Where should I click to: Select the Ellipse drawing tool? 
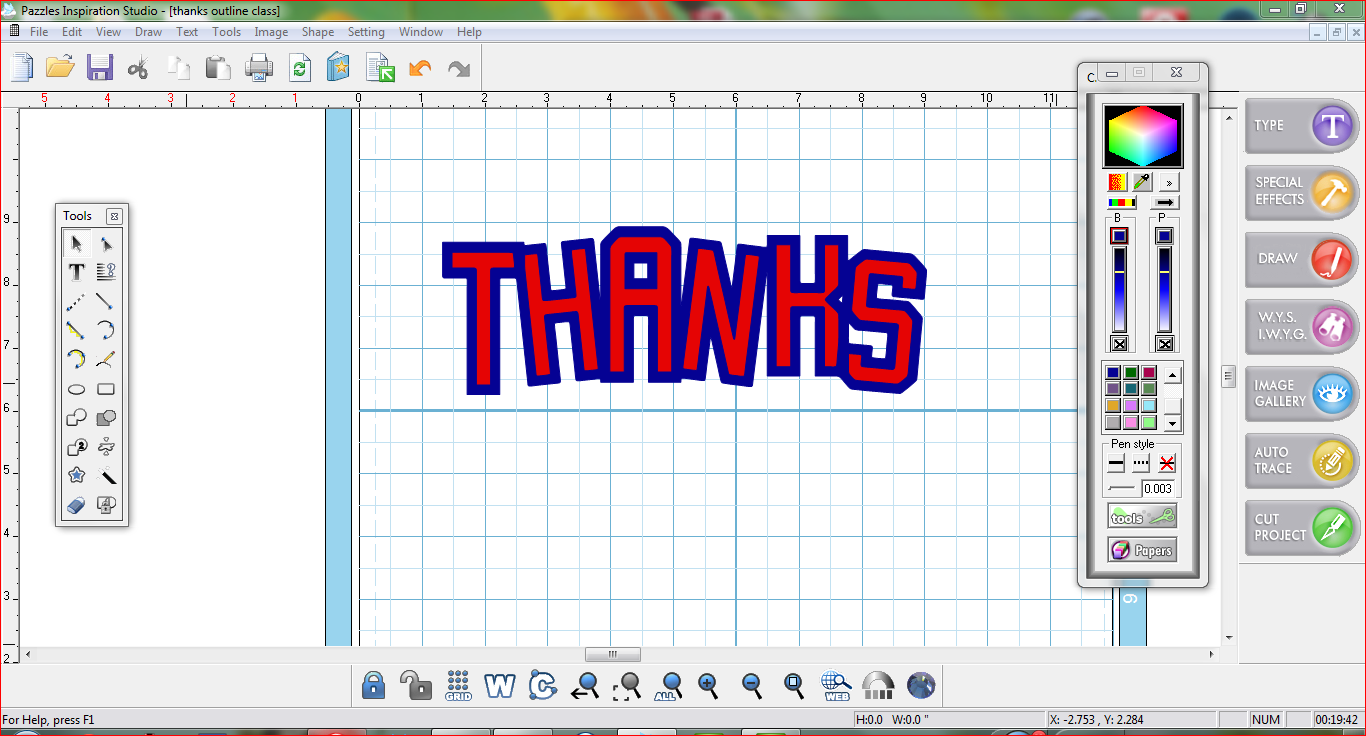pos(77,389)
